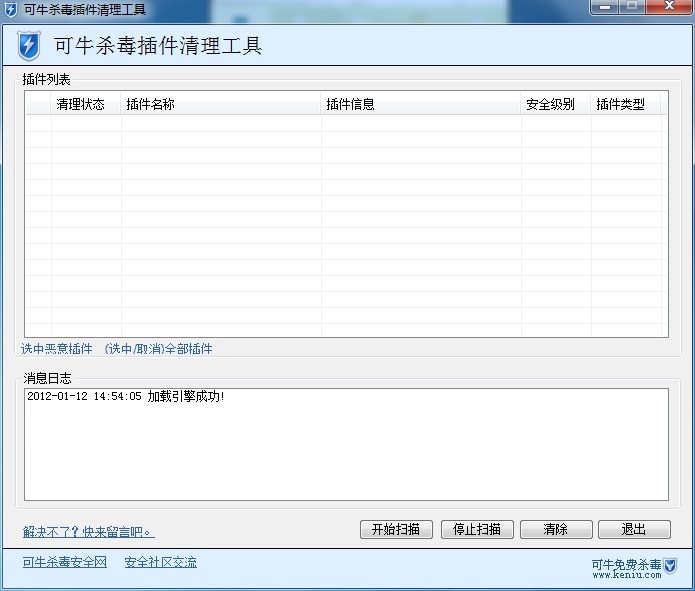Click the small shield icon in title bar
The height and width of the screenshot is (591, 695).
tap(11, 9)
